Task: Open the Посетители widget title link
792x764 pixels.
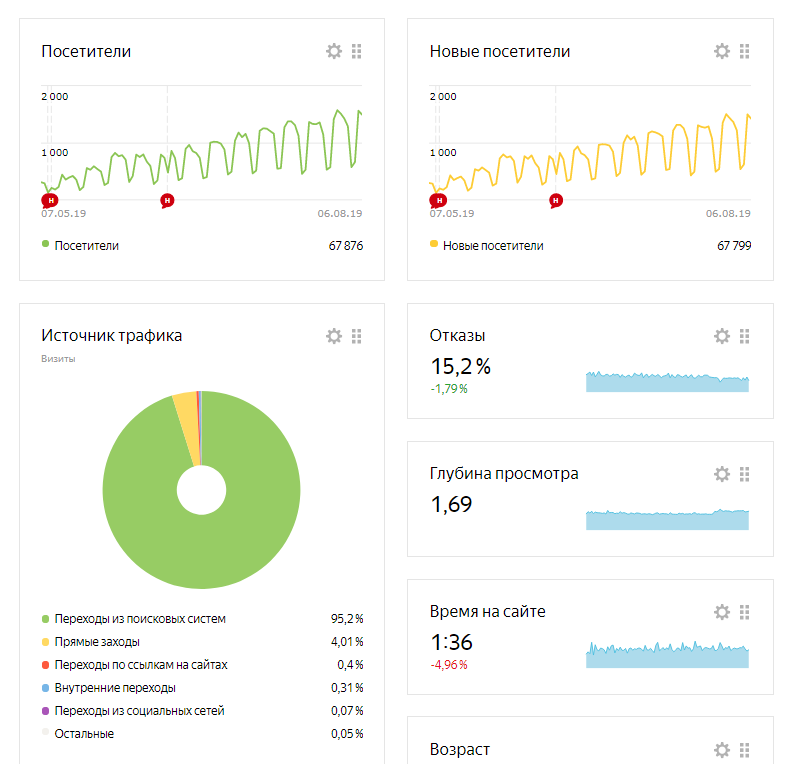Action: tap(86, 51)
